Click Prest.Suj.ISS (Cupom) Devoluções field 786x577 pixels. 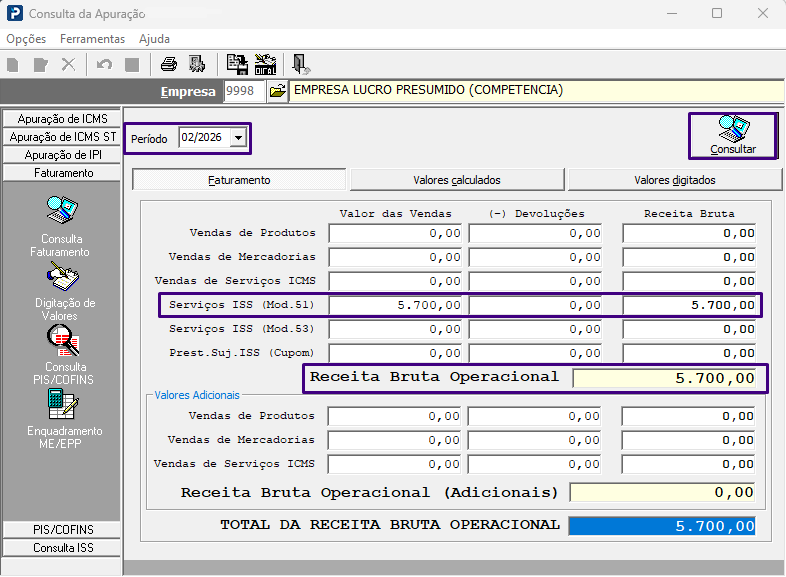pyautogui.click(x=535, y=353)
